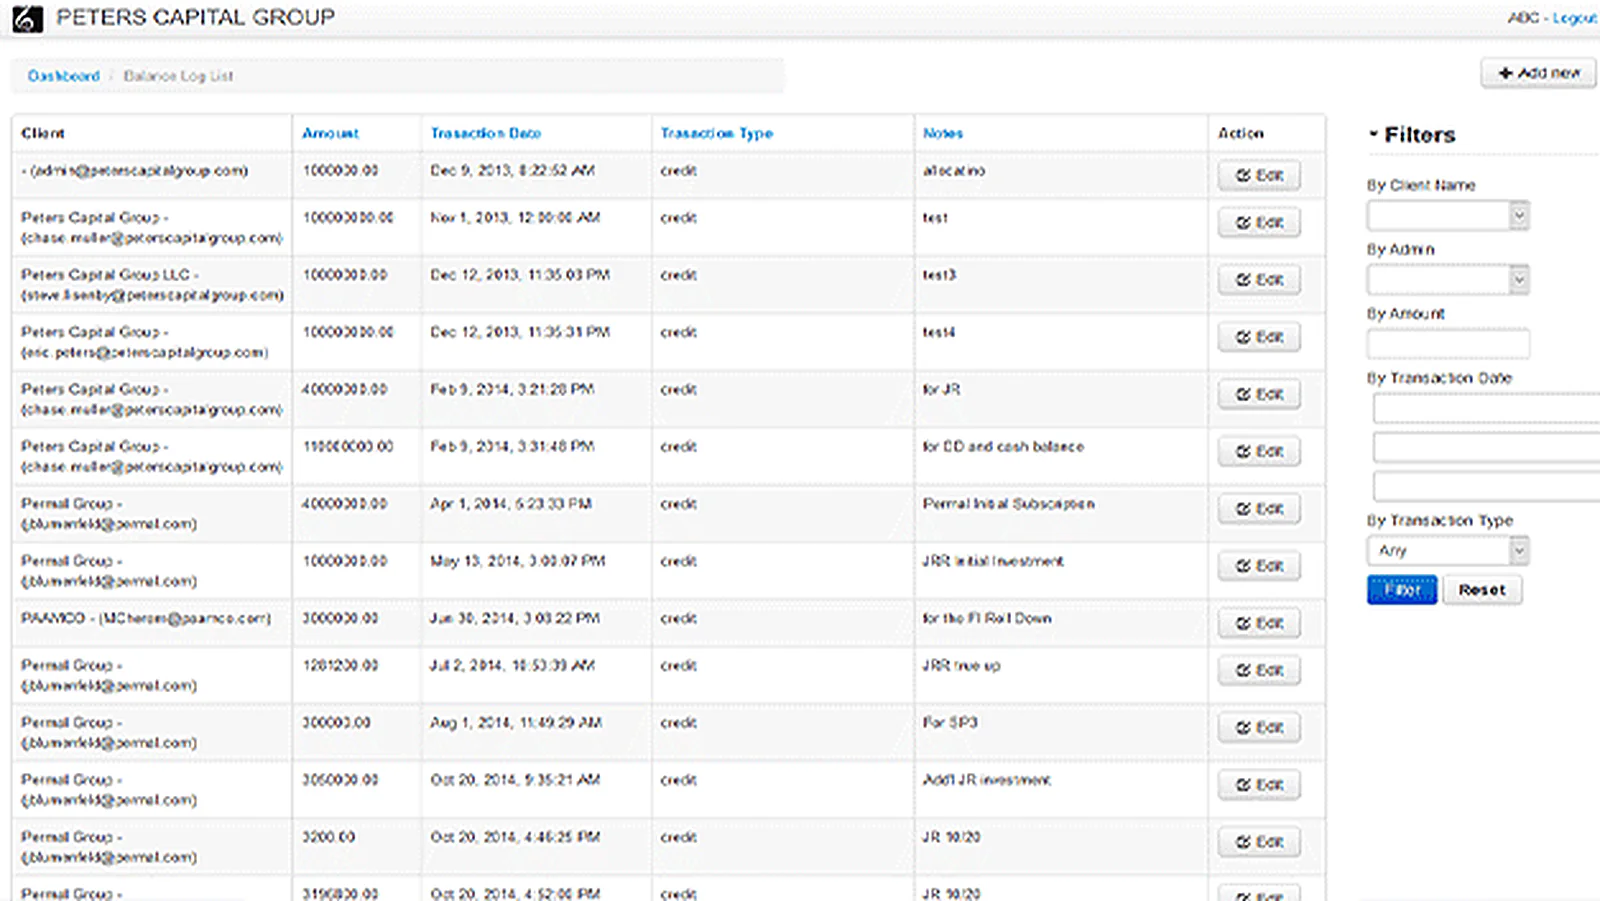This screenshot has width=1600, height=901.
Task: Open the By Transaction Type dropdown
Action: 1448,550
